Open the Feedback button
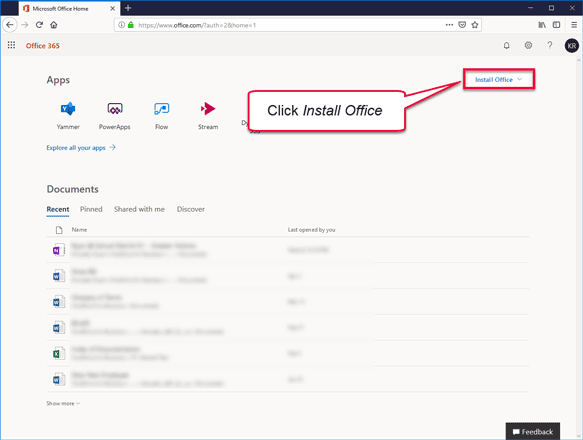The image size is (583, 440). click(x=532, y=431)
